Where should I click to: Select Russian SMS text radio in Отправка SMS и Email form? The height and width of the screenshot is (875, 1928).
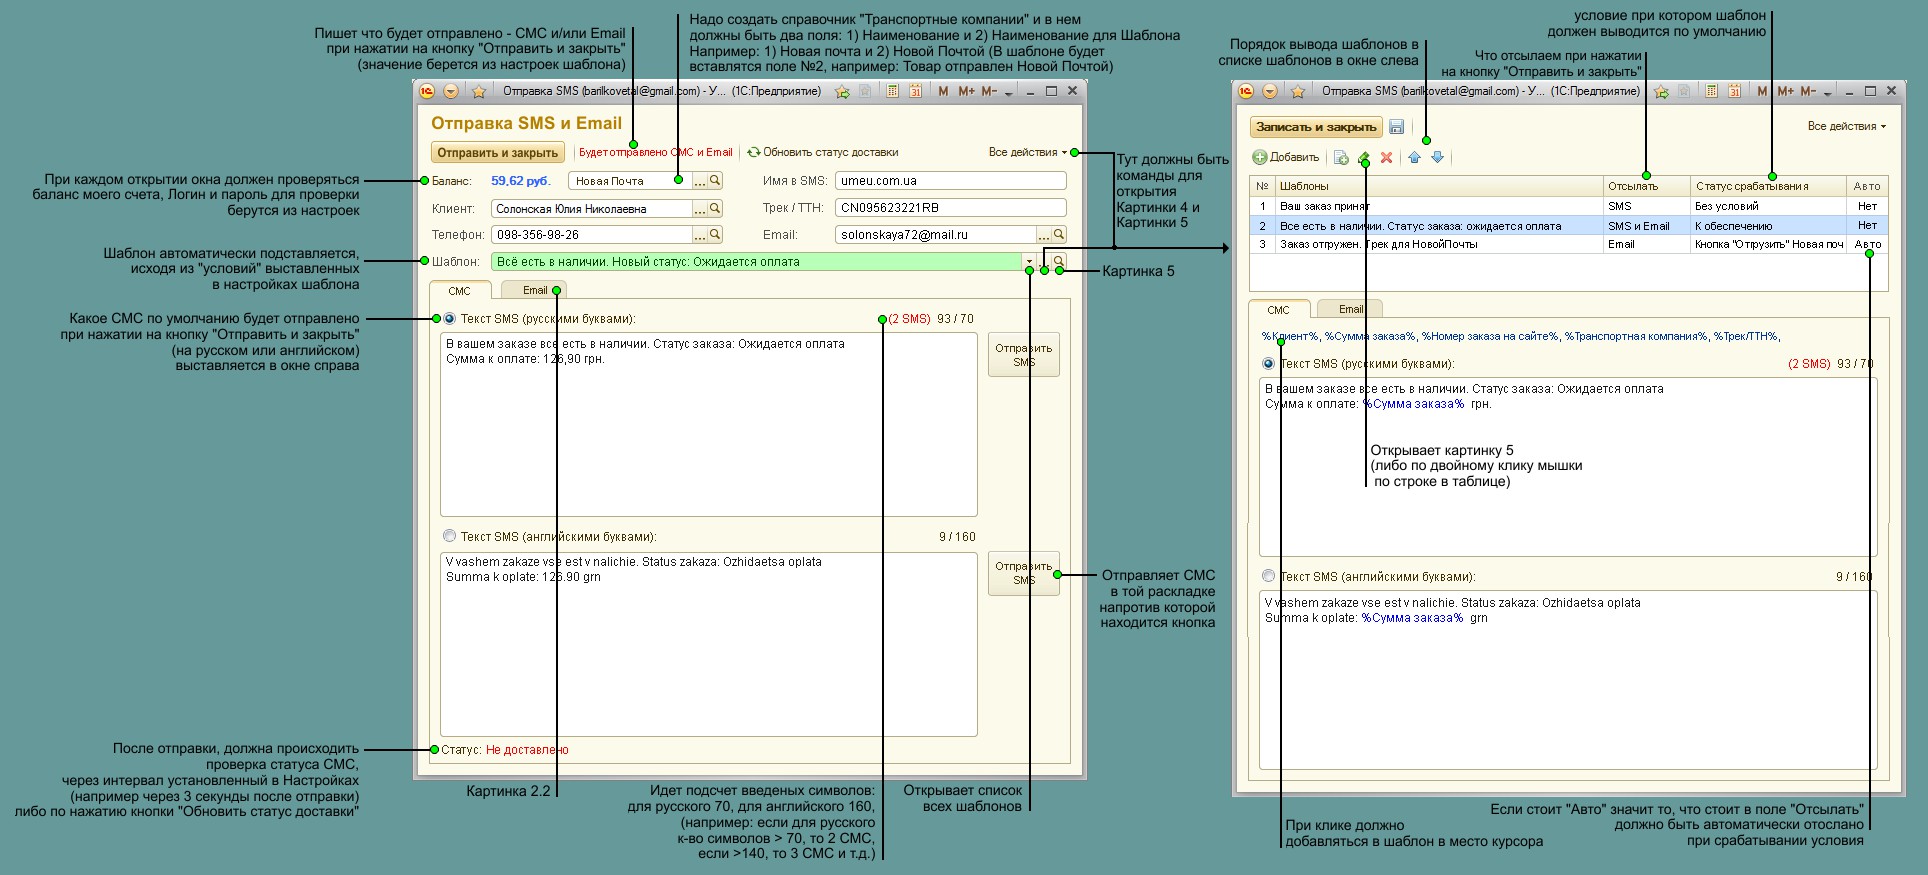click(449, 319)
